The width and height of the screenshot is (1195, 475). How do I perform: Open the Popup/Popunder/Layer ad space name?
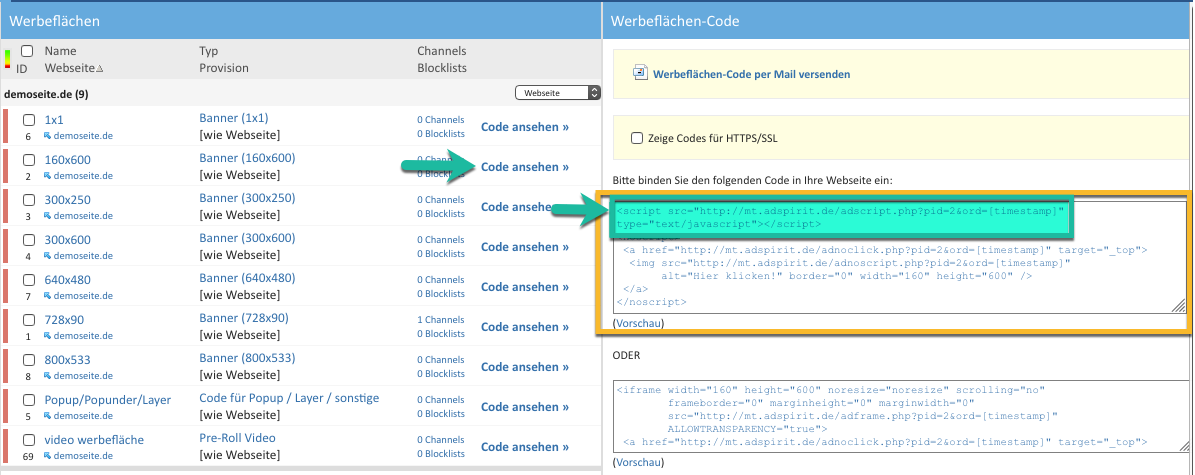point(107,400)
